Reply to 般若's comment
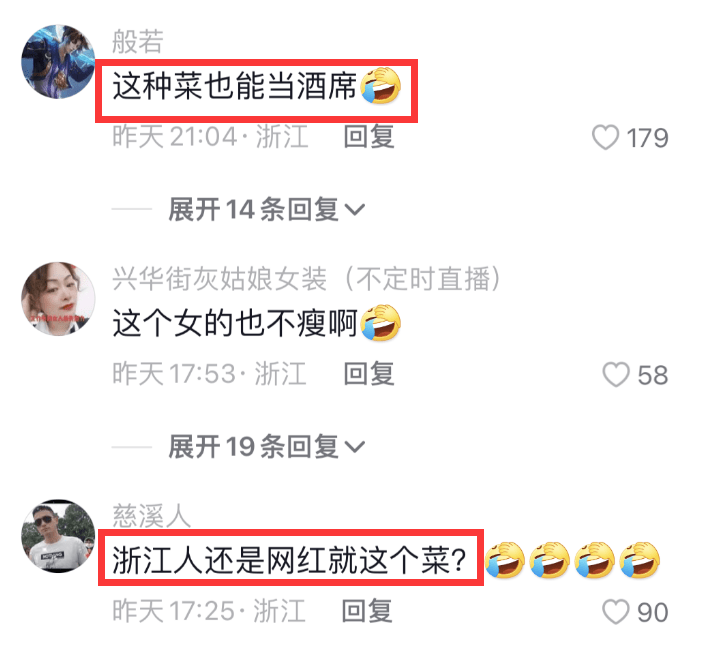 tap(369, 137)
